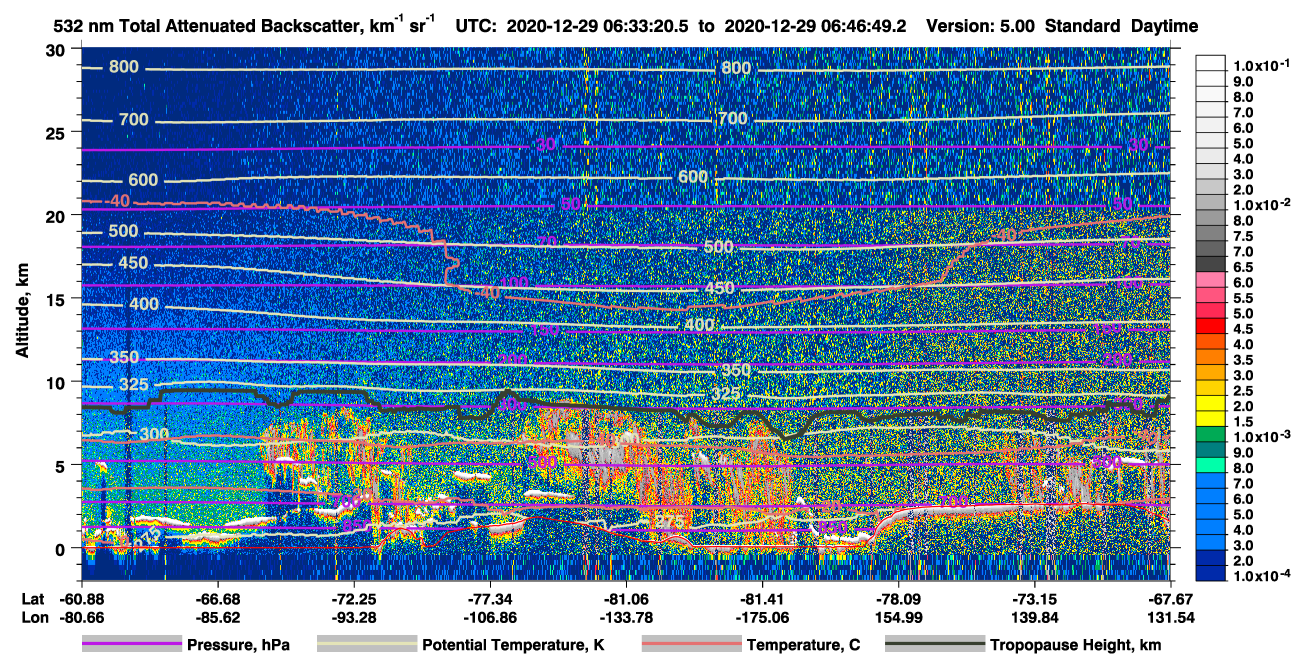Viewport: 1300px width, 667px height.
Task: Select the "Version: 5.00" text
Action: coord(981,26)
